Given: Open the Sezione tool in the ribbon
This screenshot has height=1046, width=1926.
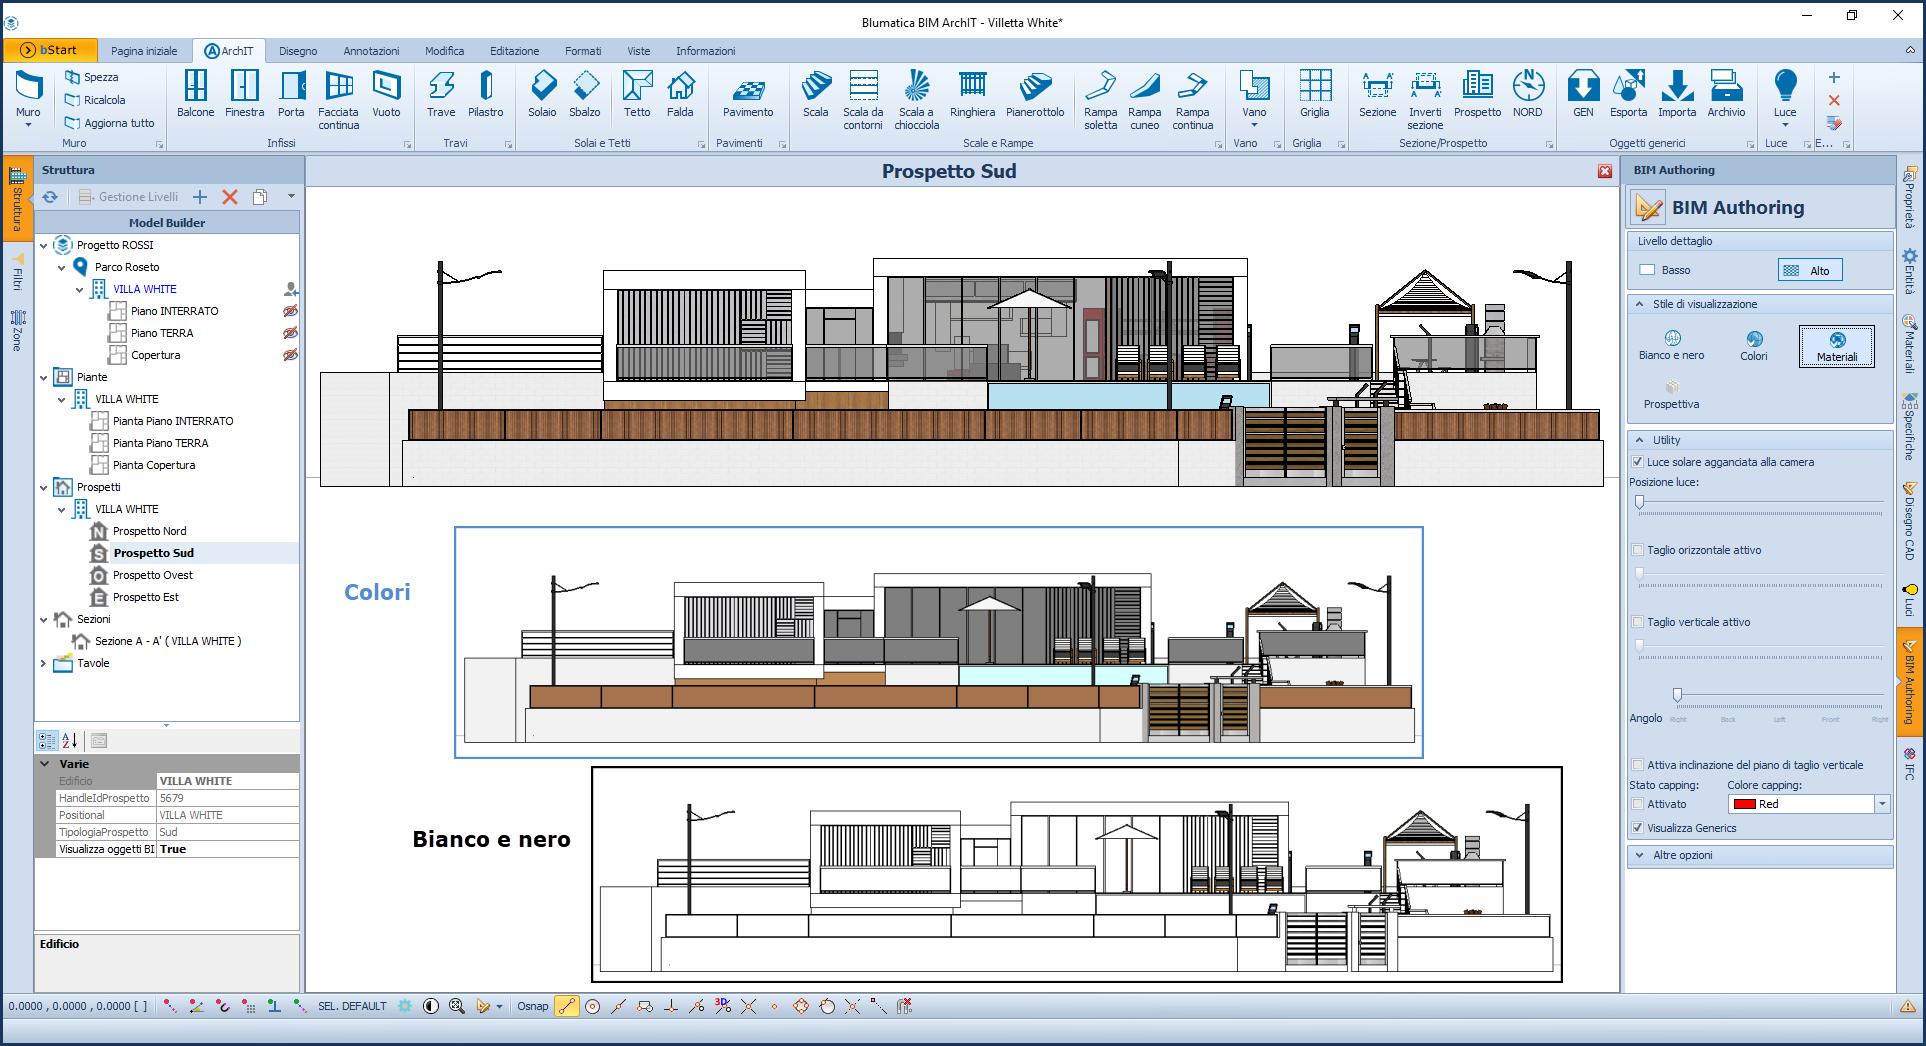Looking at the screenshot, I should tap(1377, 95).
